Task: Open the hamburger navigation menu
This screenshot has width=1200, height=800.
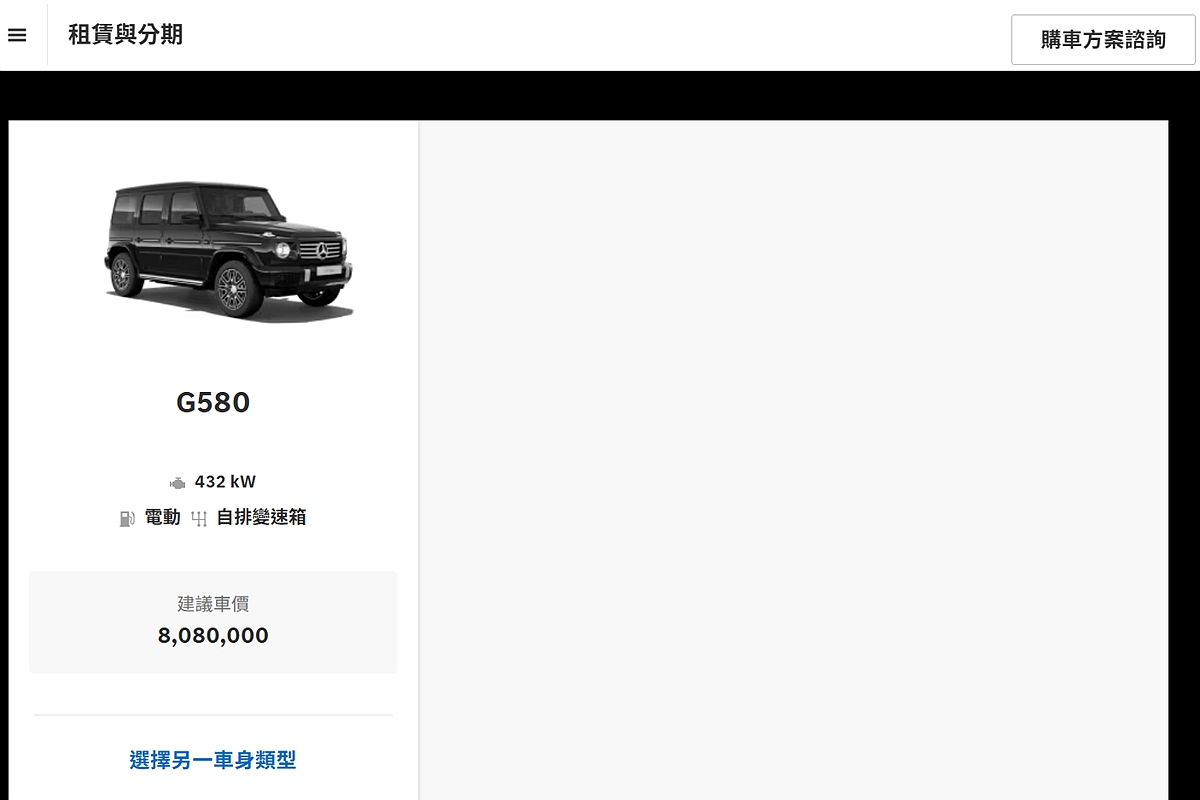Action: (x=17, y=35)
